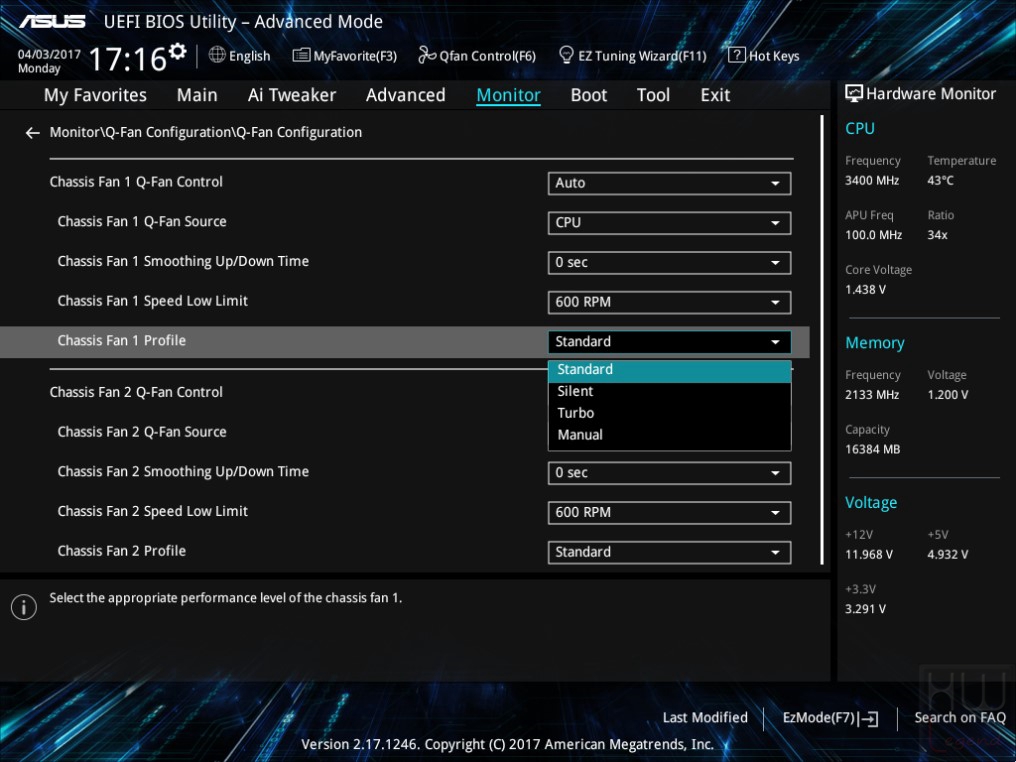Viewport: 1016px width, 762px height.
Task: Click the EzMode exit arrow icon
Action: [869, 719]
